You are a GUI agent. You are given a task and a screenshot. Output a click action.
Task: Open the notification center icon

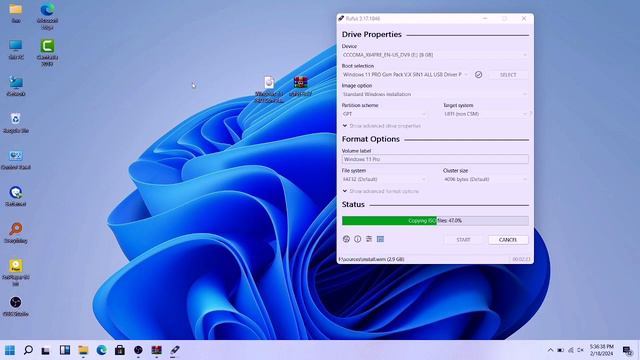(628, 350)
